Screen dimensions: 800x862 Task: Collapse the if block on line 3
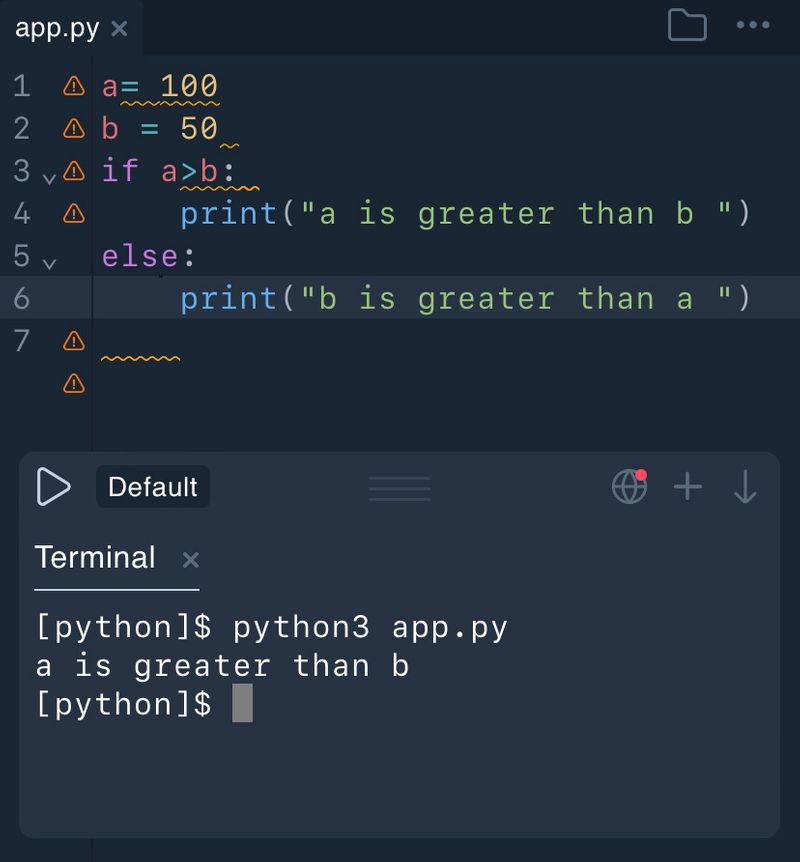coord(49,179)
